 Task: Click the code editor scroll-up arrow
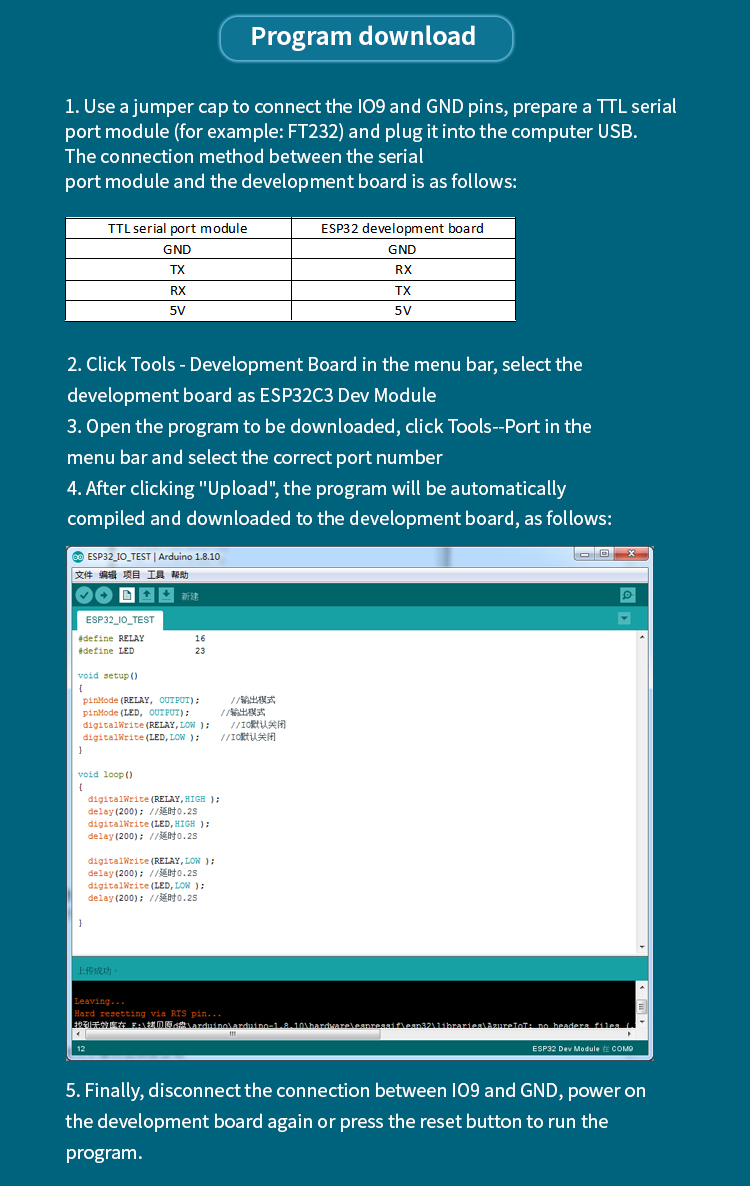click(x=642, y=638)
